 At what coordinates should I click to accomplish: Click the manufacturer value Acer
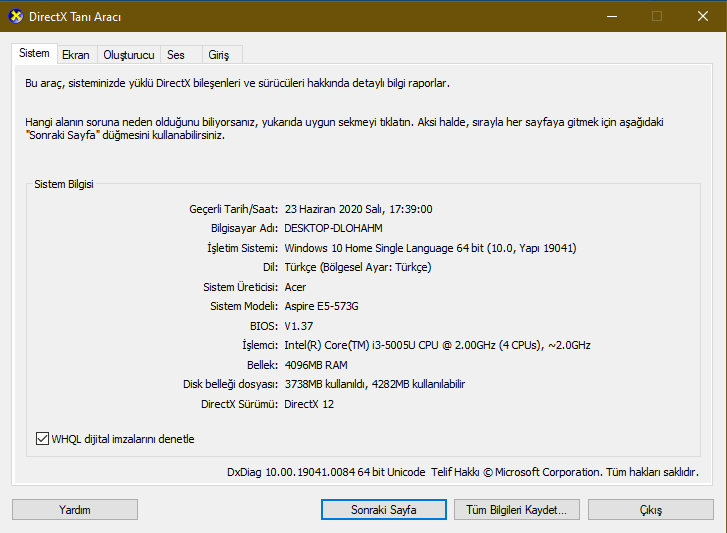pos(295,287)
